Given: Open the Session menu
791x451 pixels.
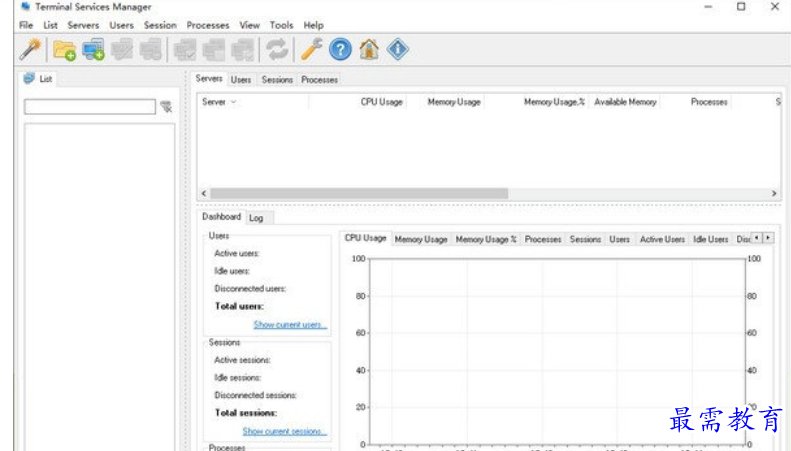Looking at the screenshot, I should click(160, 25).
